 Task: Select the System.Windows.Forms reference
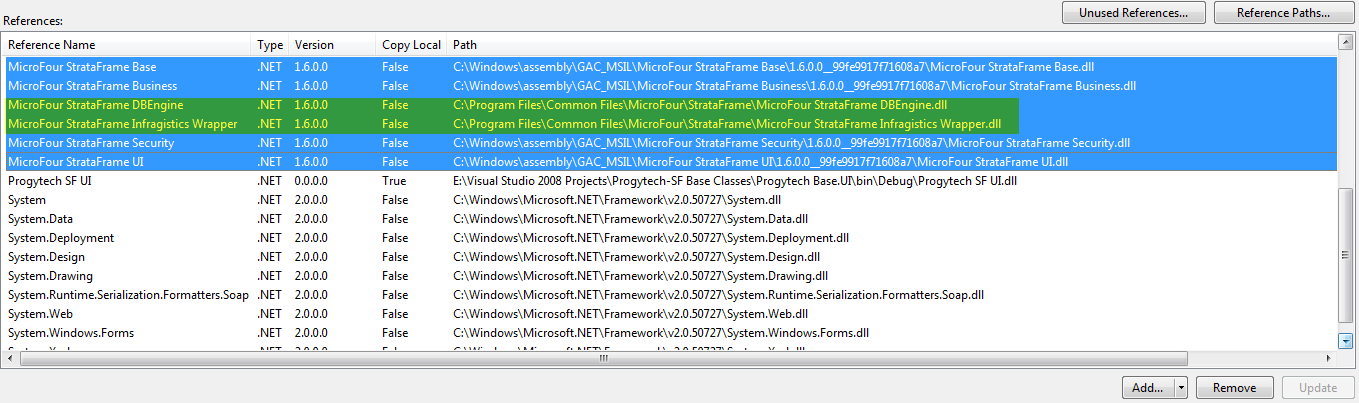click(x=70, y=333)
